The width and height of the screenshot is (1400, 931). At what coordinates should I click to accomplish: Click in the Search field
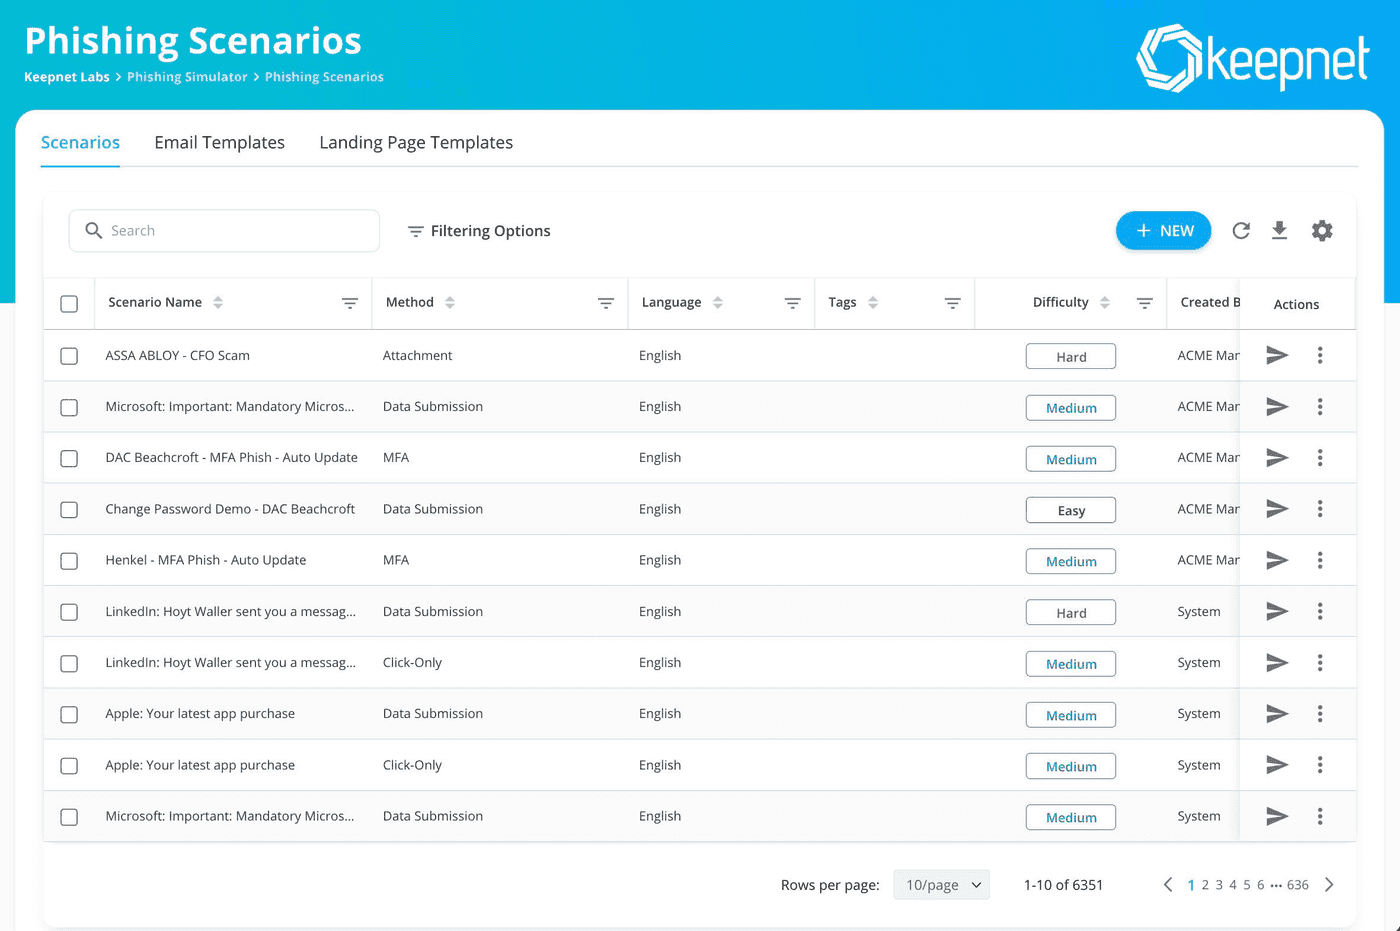pos(224,231)
